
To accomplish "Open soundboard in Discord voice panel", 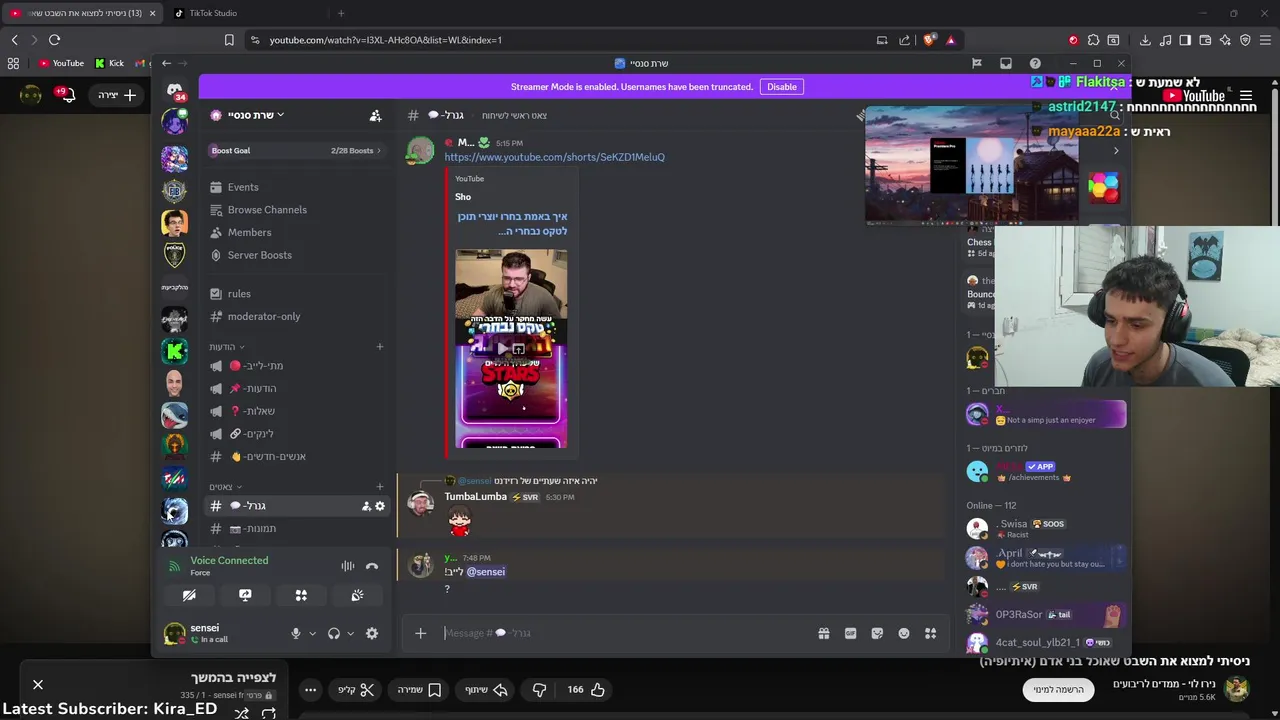I will (x=357, y=595).
